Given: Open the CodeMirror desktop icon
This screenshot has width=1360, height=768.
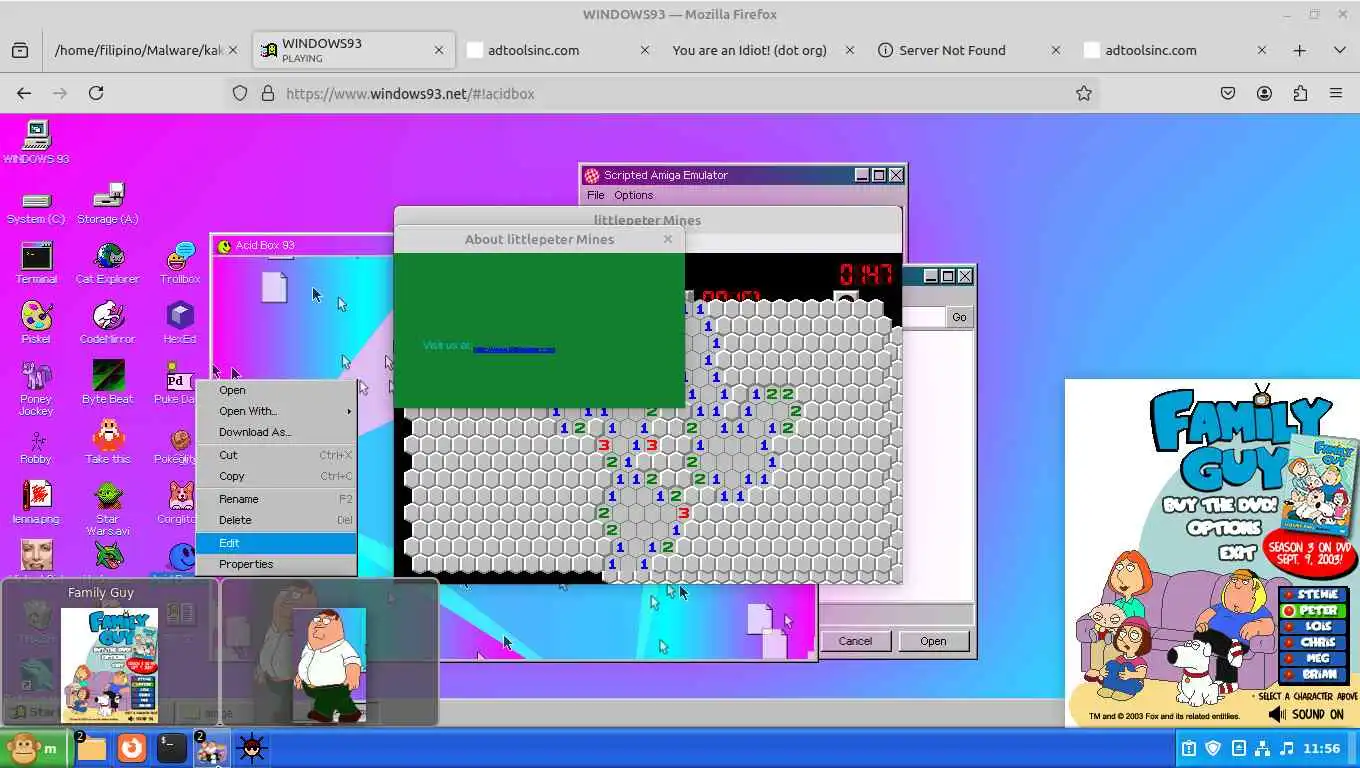Looking at the screenshot, I should [x=108, y=323].
